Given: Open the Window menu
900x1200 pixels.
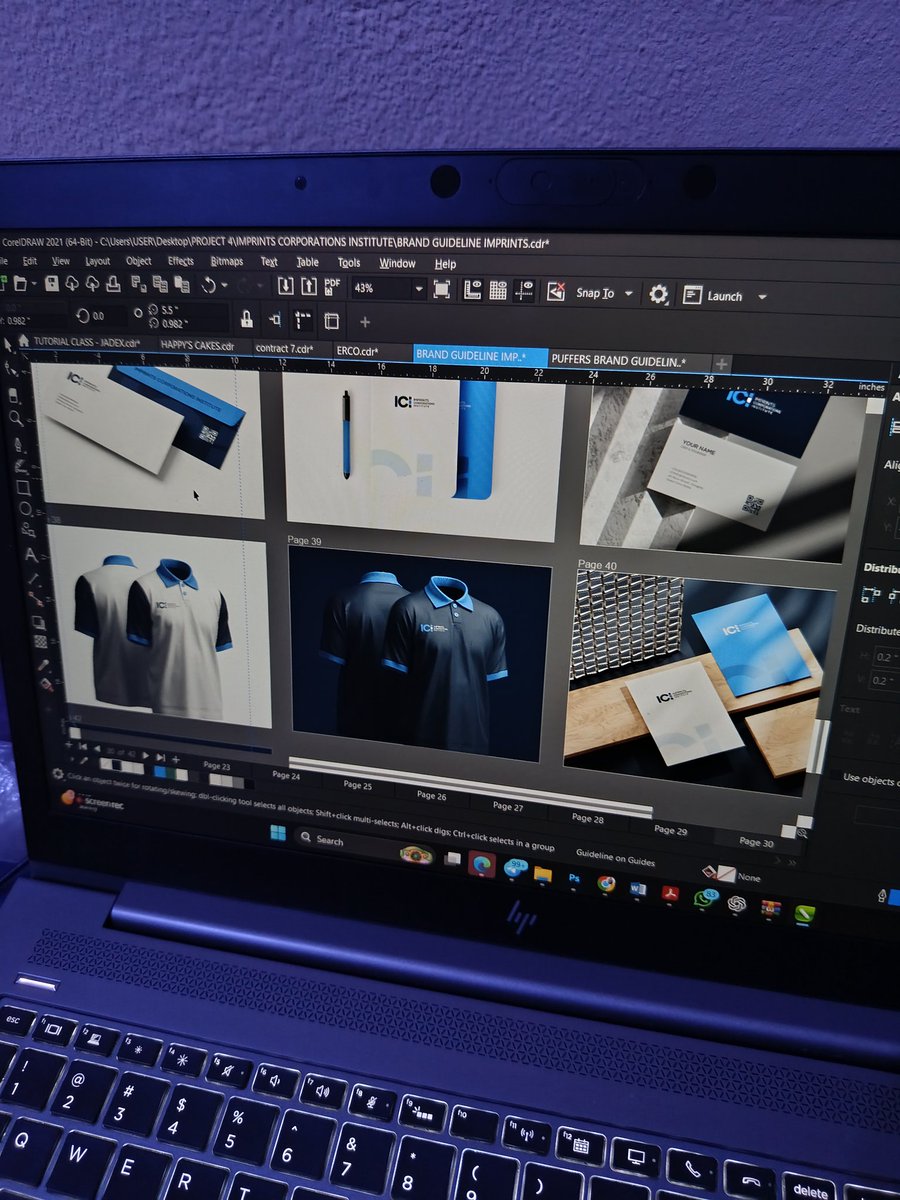Looking at the screenshot, I should pos(397,263).
